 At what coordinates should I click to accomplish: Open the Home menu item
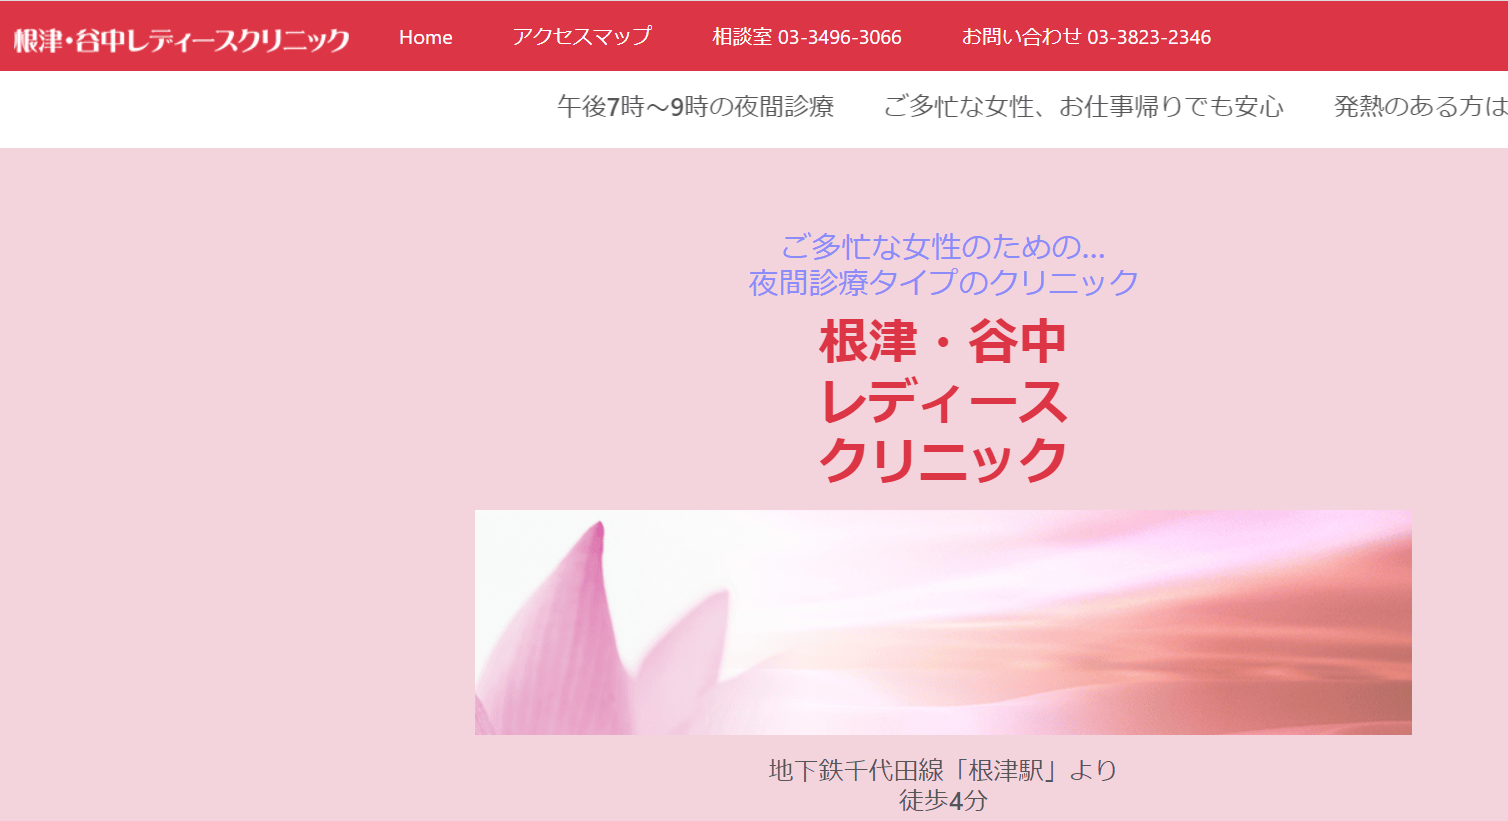tap(425, 37)
